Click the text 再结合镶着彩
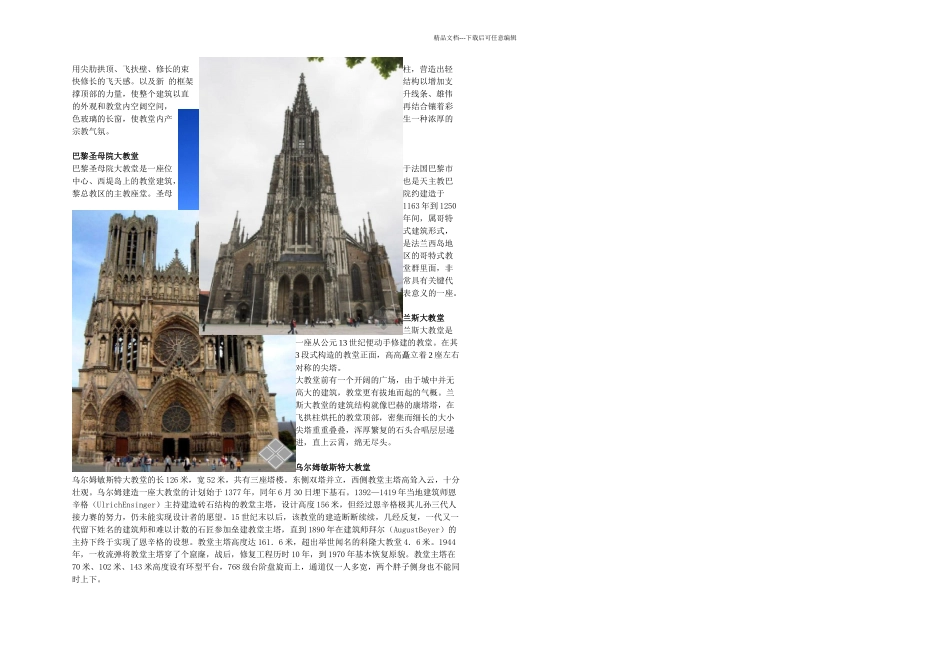The image size is (950, 672). click(x=428, y=107)
